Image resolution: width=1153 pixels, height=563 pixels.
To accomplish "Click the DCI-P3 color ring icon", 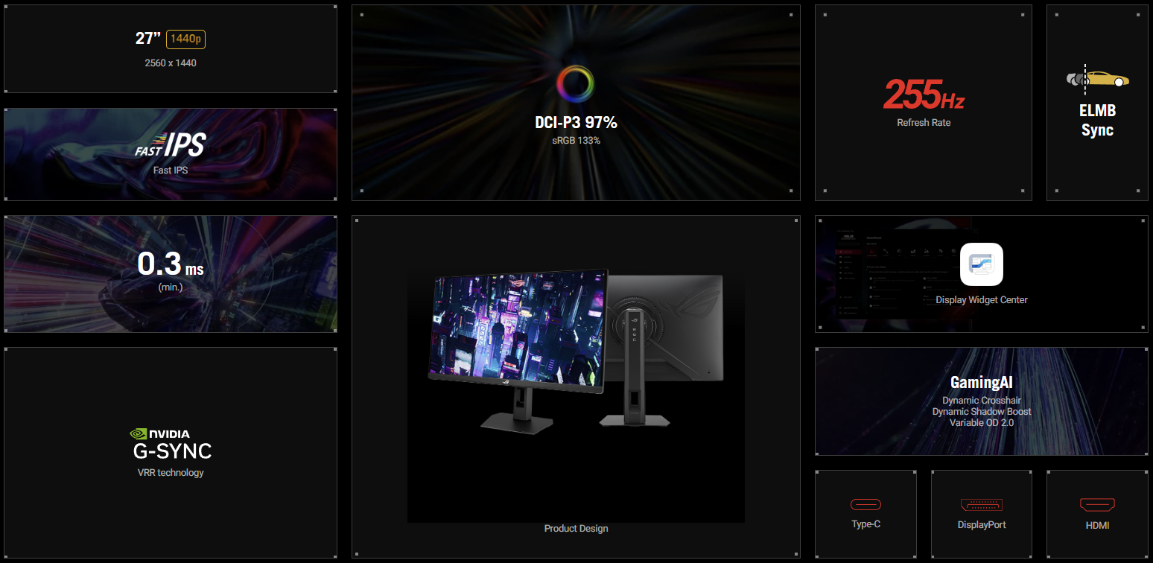I will click(x=575, y=83).
